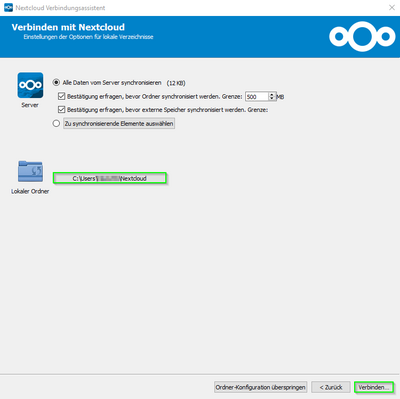
Task: Click the 'Lokaler Ordner' label
Action: 30,191
